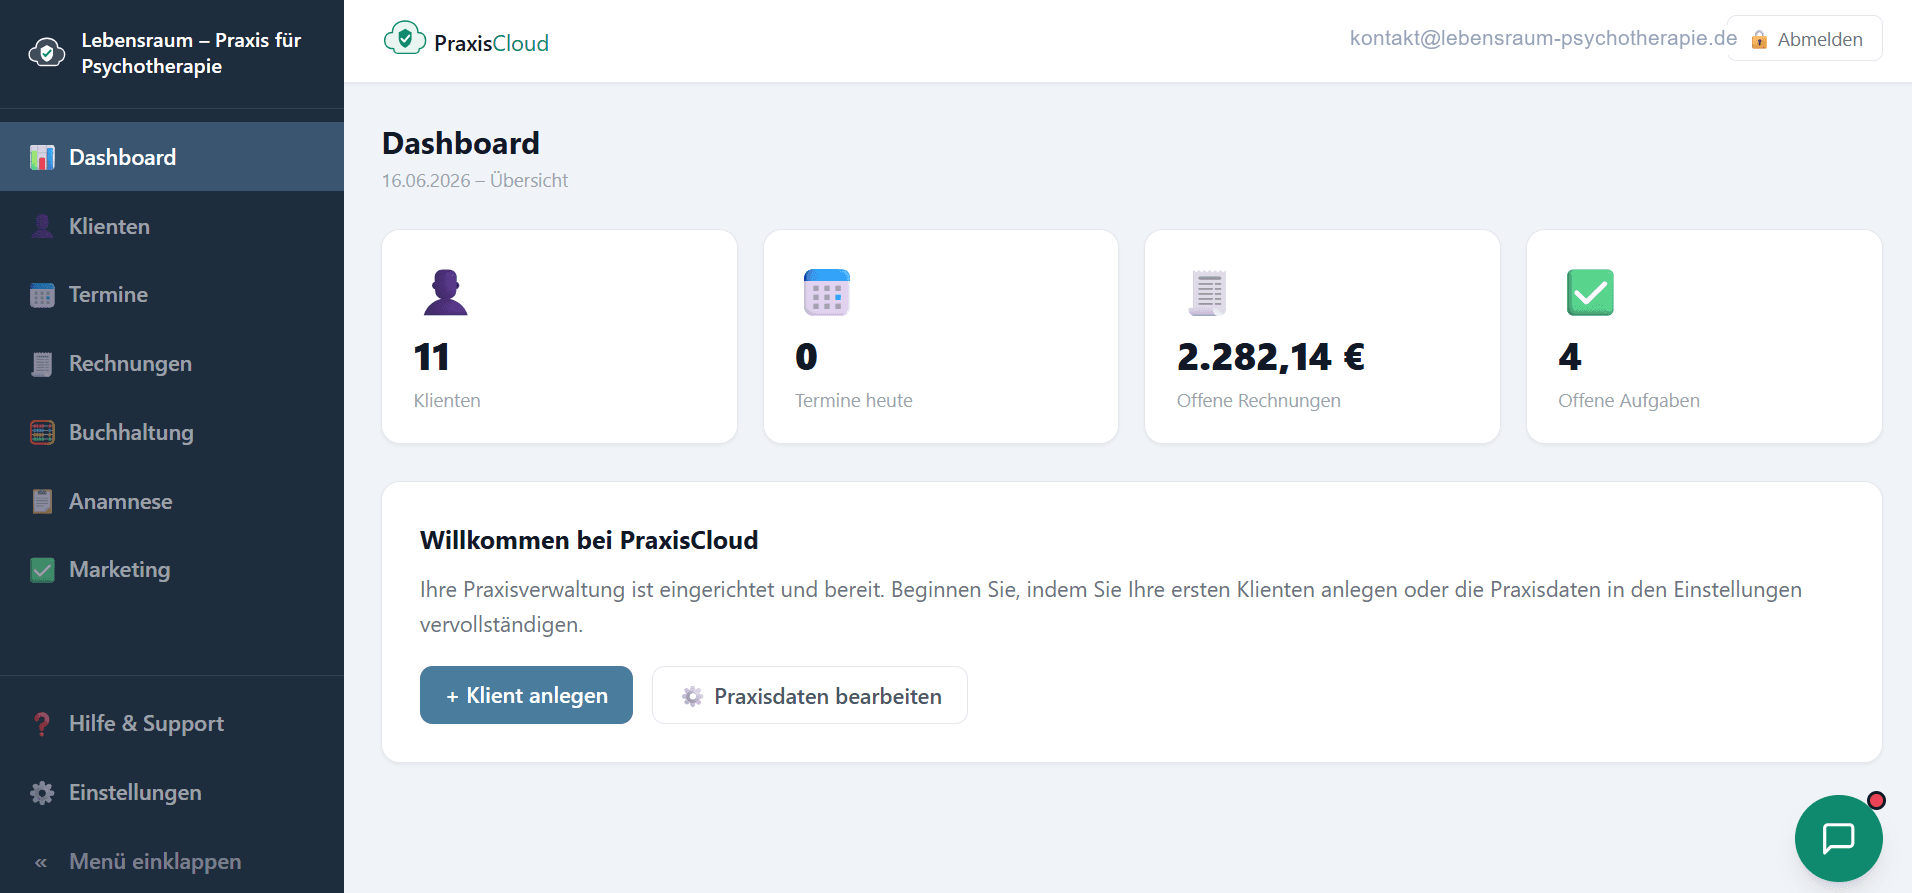Open the Termine section
The image size is (1912, 893).
[172, 295]
